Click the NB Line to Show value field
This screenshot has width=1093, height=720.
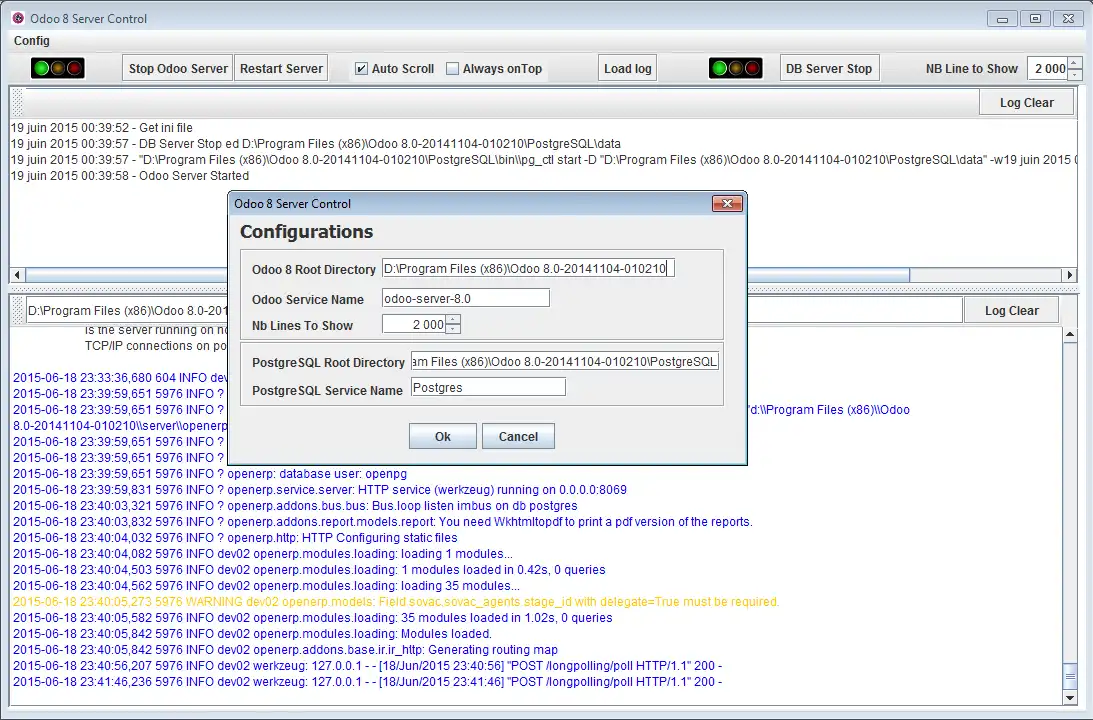1048,68
